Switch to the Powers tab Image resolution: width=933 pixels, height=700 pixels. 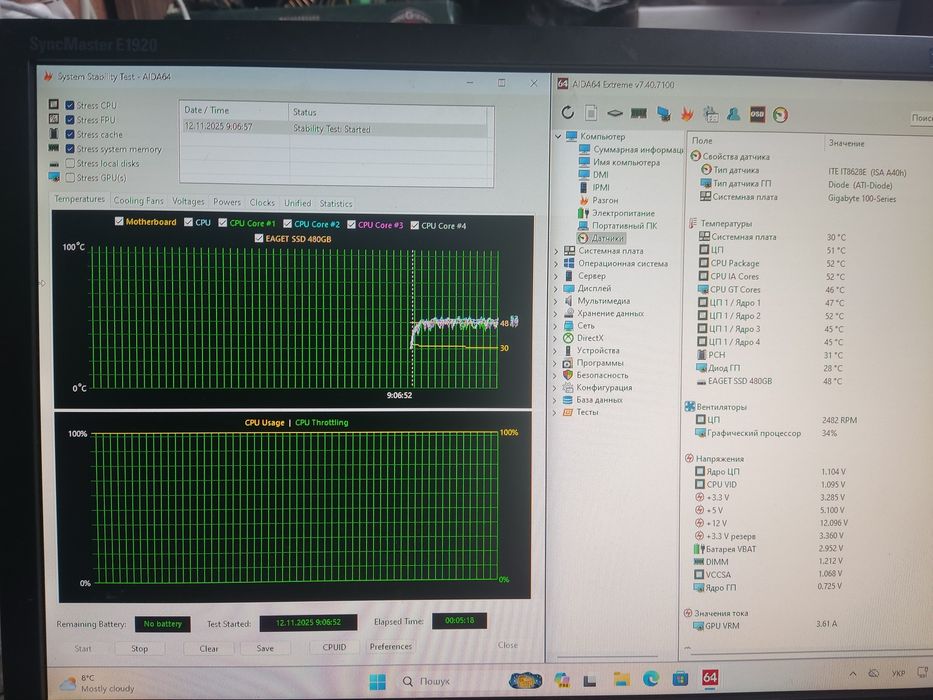227,202
